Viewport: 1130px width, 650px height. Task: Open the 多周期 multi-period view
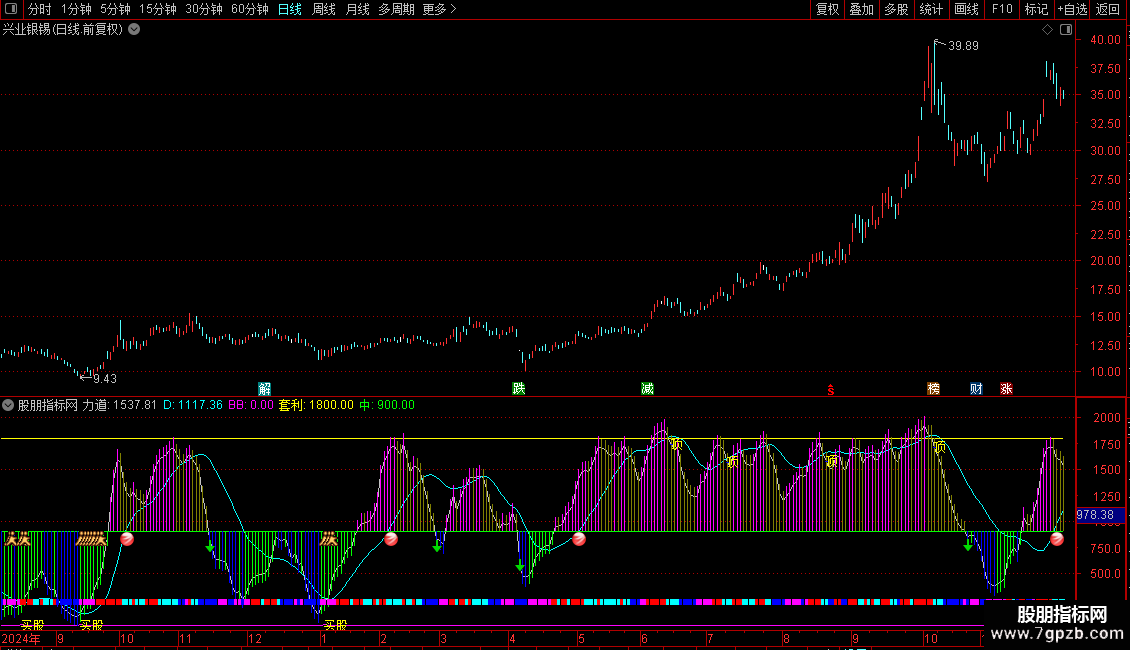(x=396, y=9)
